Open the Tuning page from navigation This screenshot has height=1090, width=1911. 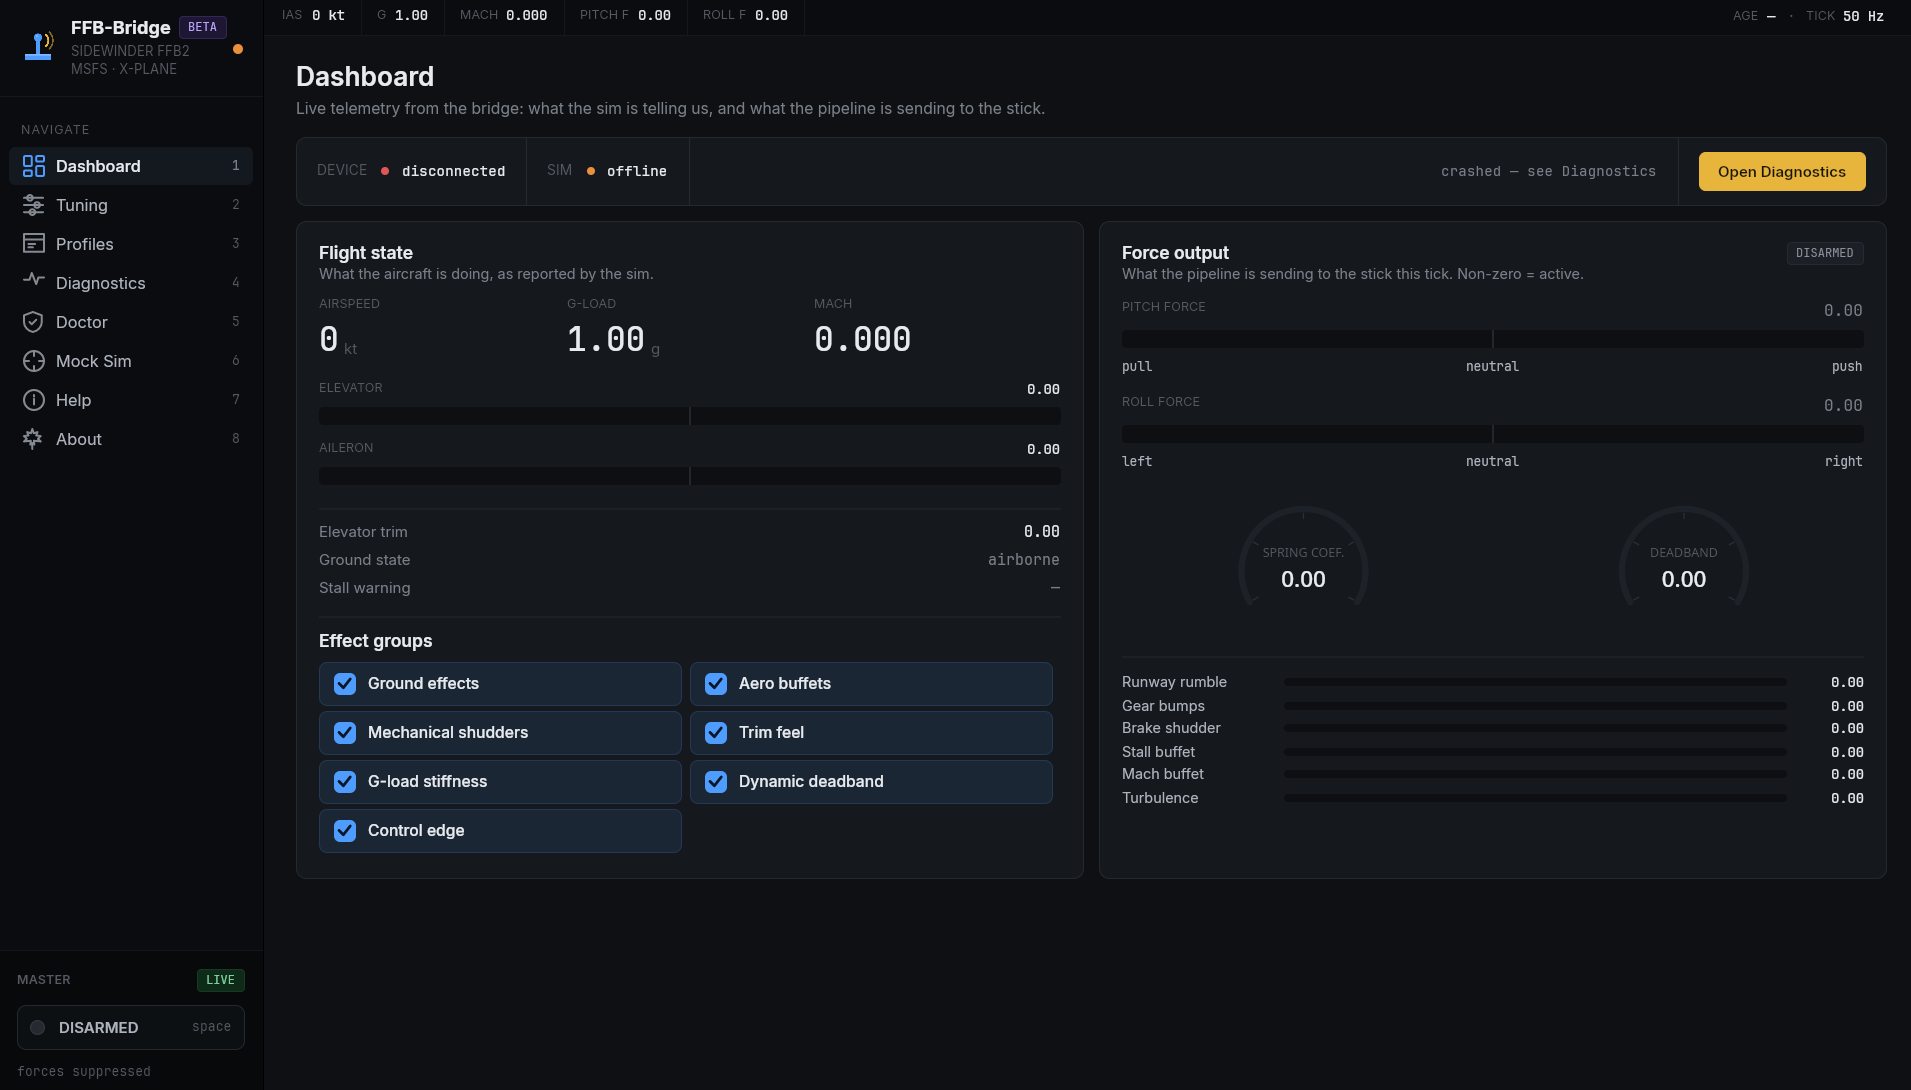(82, 205)
